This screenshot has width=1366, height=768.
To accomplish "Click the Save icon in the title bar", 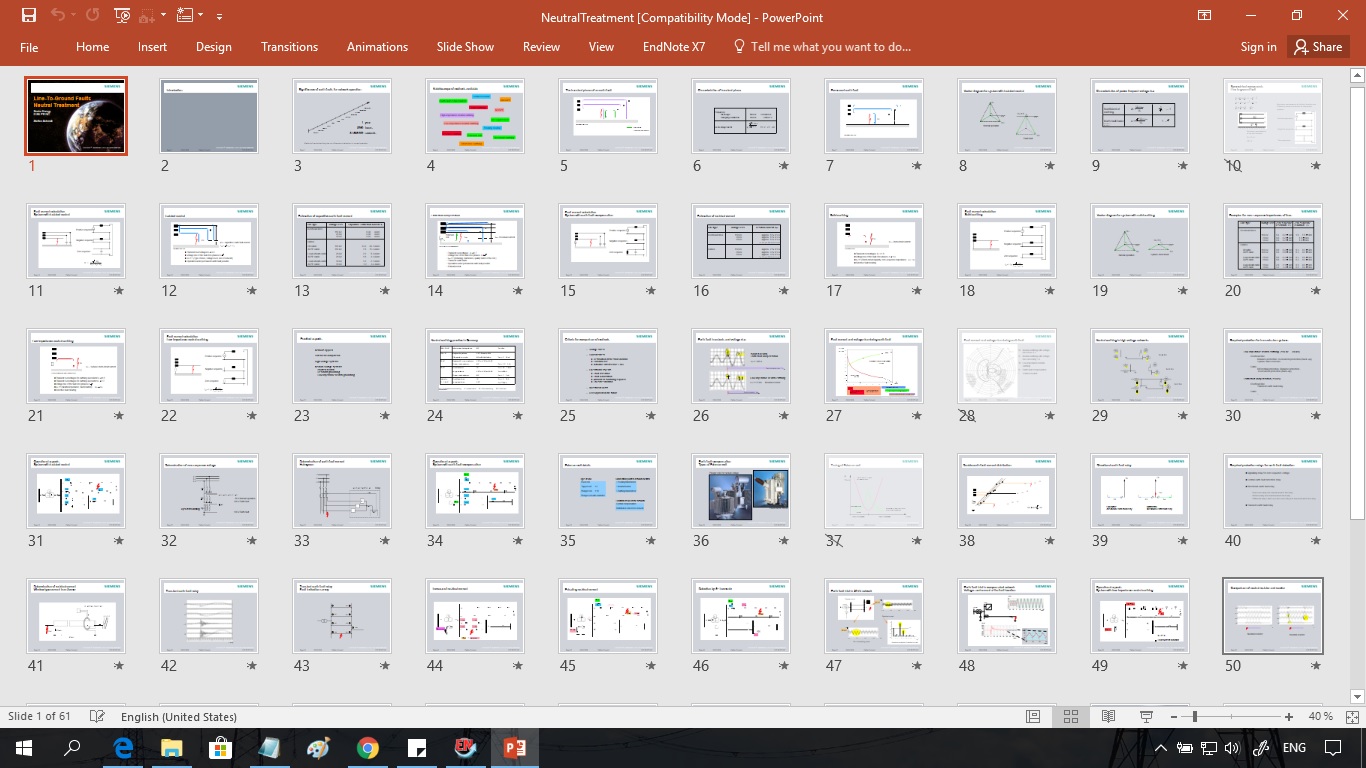I will 28,15.
